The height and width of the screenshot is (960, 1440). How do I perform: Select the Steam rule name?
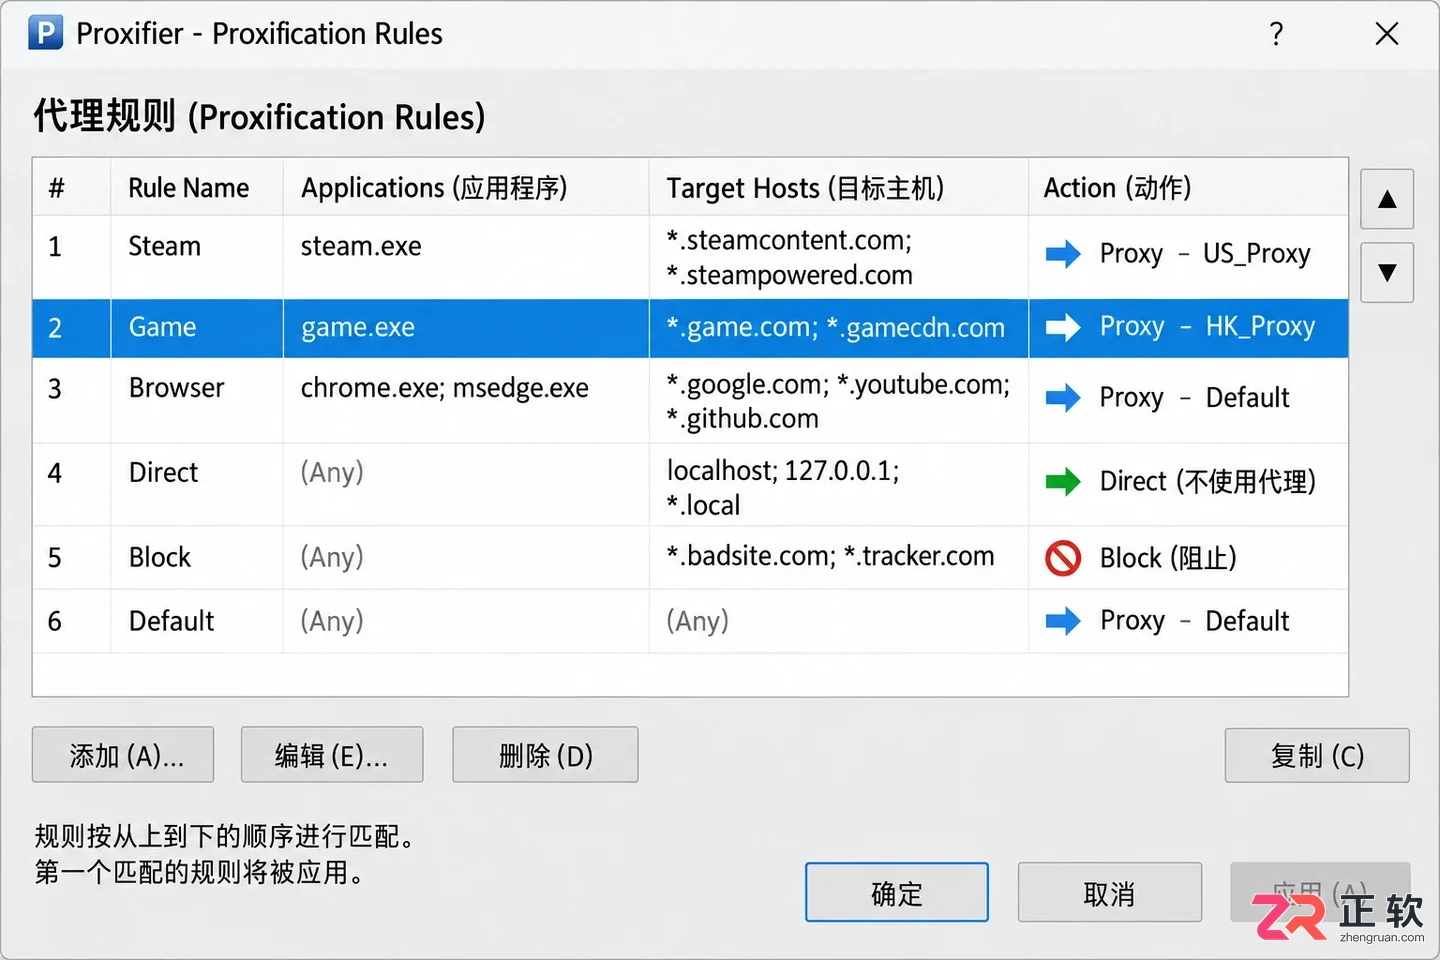pos(165,246)
